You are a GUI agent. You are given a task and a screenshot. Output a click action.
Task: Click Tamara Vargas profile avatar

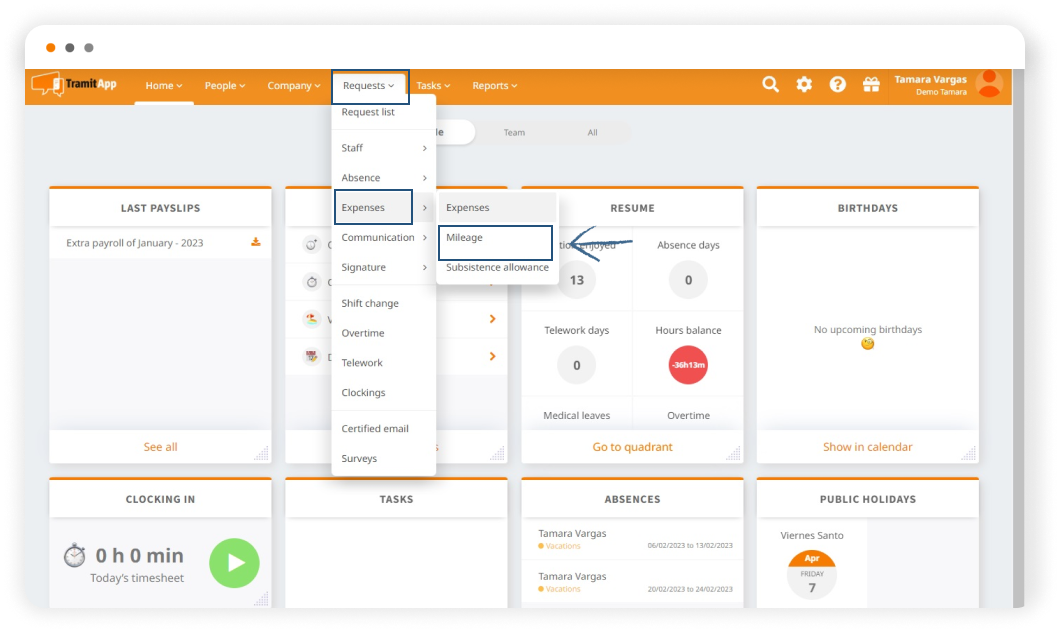click(x=988, y=84)
